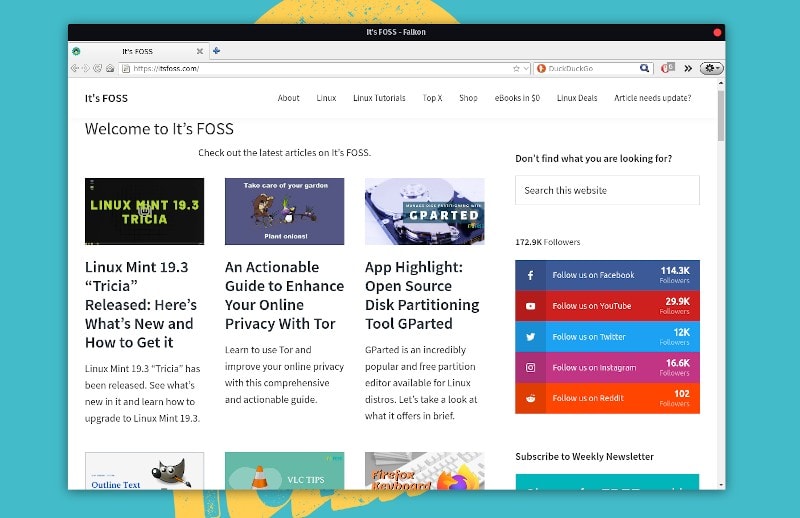Click the DuckDuckGo search field
The width and height of the screenshot is (800, 518).
tap(592, 68)
